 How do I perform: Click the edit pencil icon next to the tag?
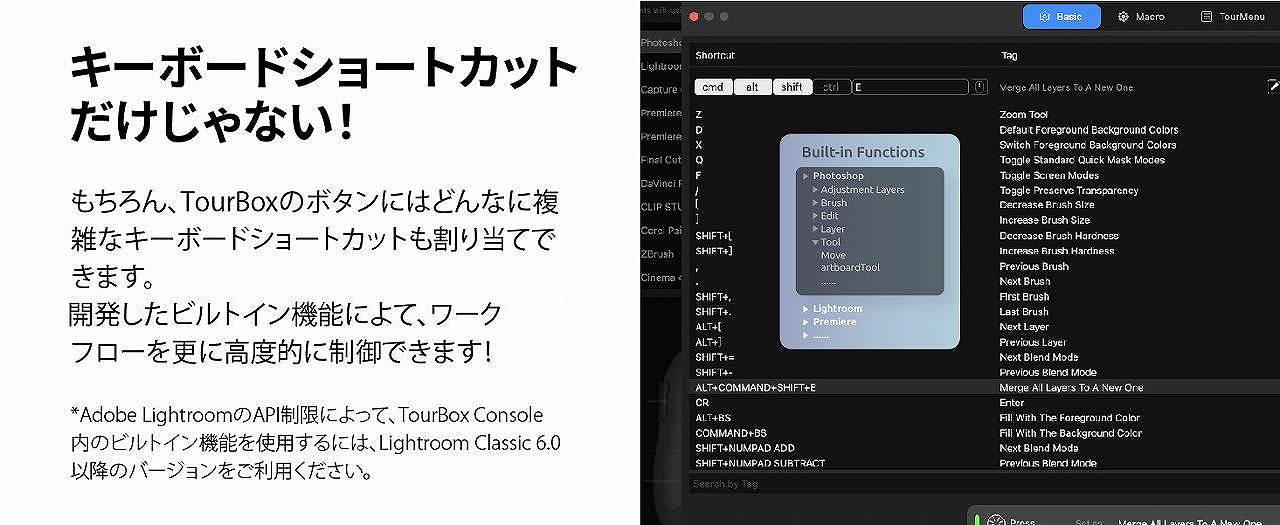click(1272, 87)
